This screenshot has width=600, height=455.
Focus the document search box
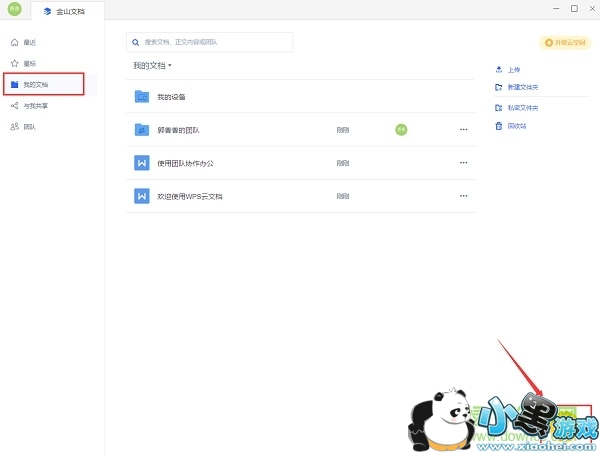(209, 42)
